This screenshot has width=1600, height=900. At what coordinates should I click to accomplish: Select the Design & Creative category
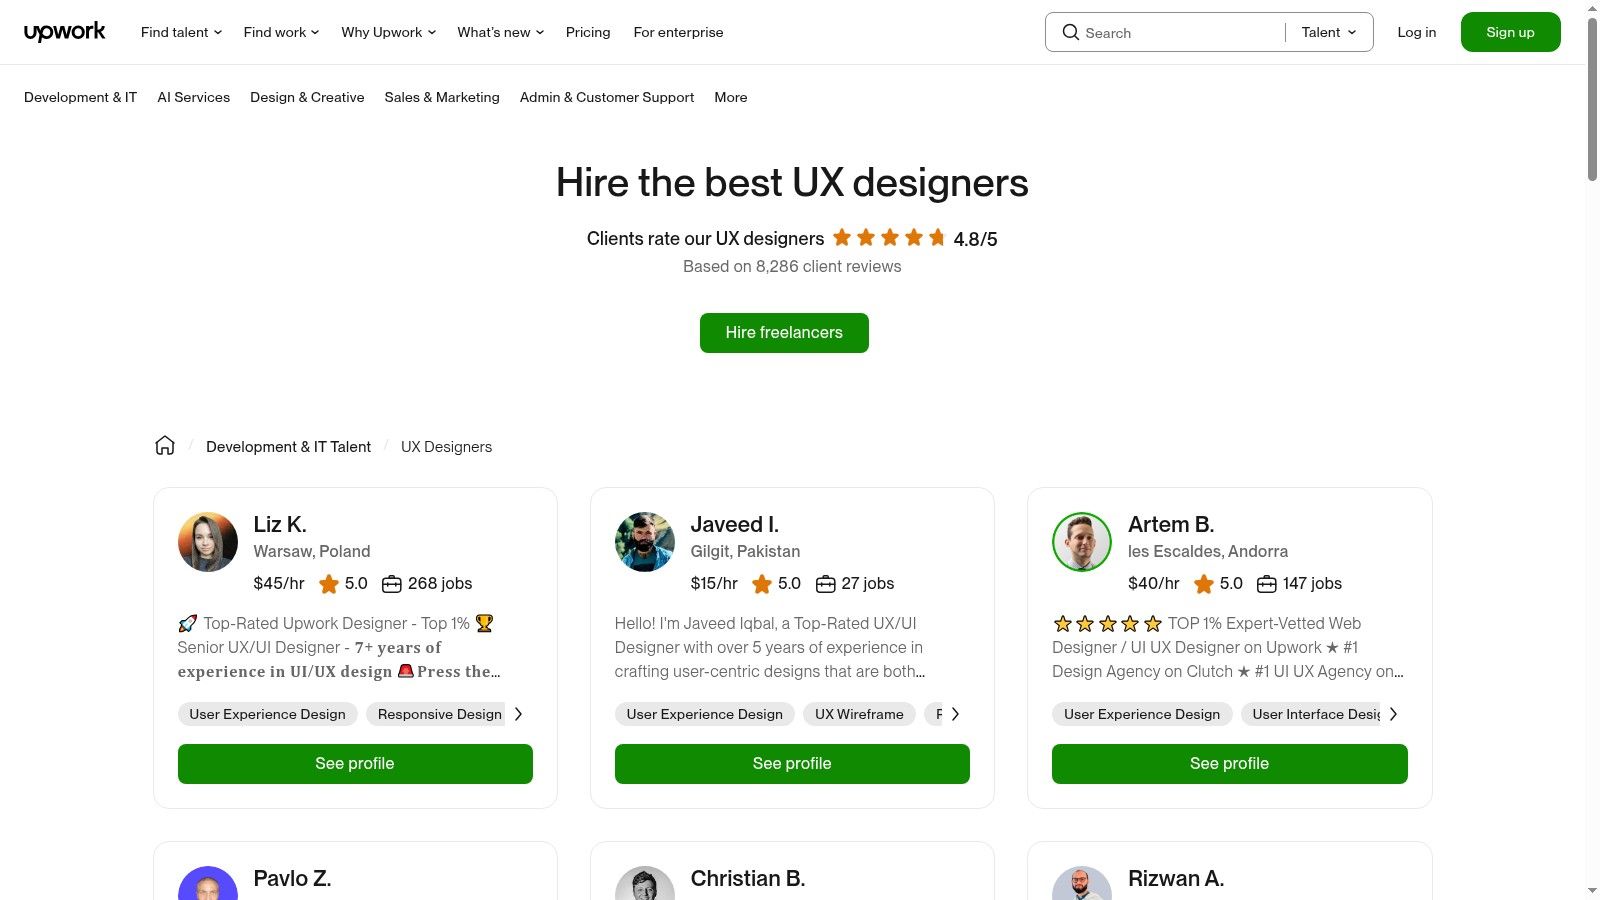pyautogui.click(x=307, y=97)
